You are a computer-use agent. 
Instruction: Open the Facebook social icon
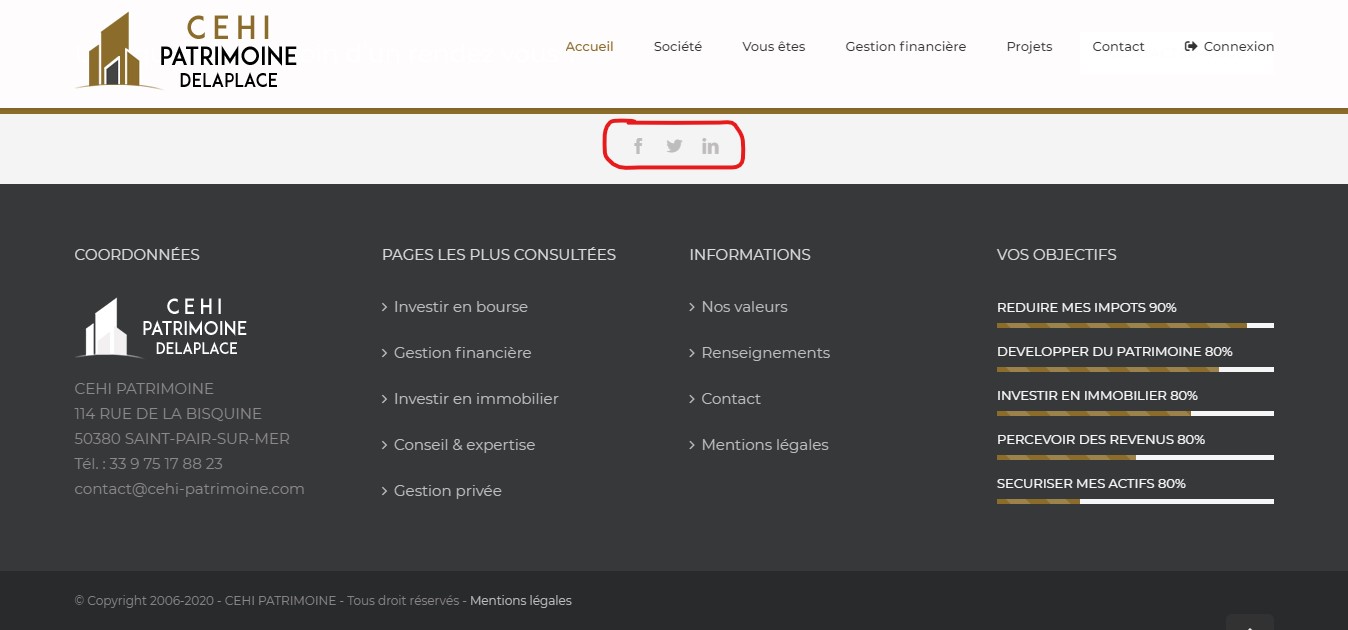[x=638, y=145]
